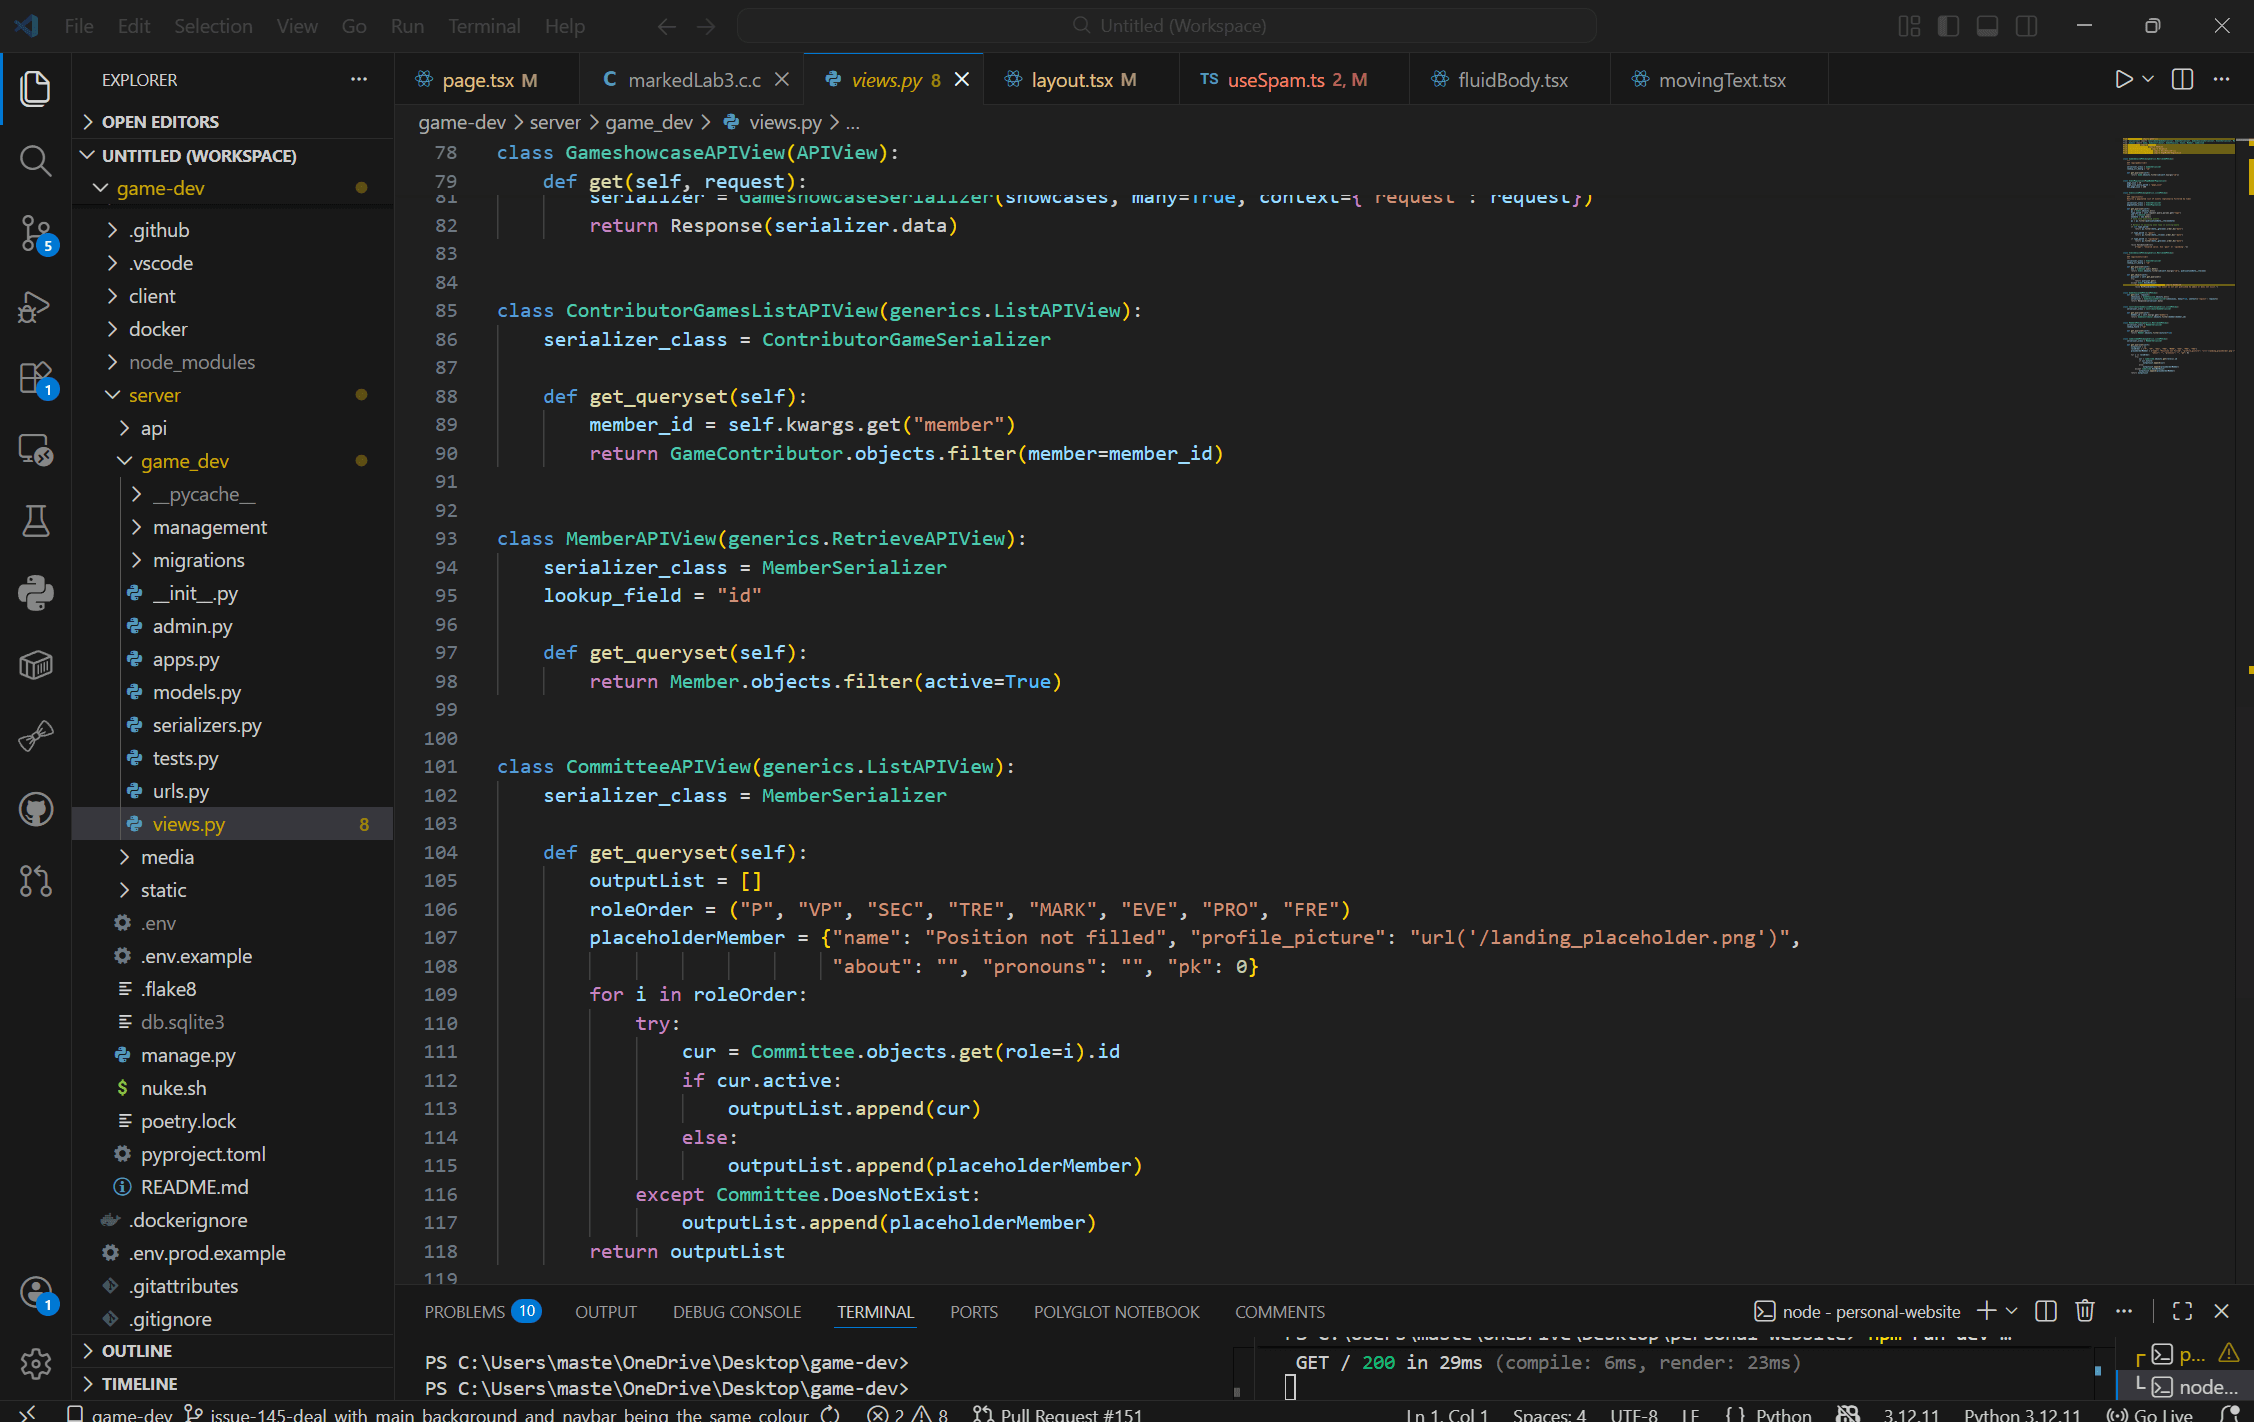
Task: Click Spaces: 4 indentation setting
Action: coord(1549,1414)
